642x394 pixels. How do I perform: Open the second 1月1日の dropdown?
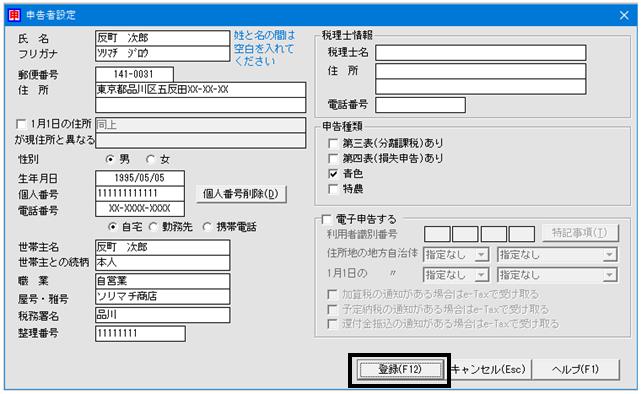click(557, 275)
